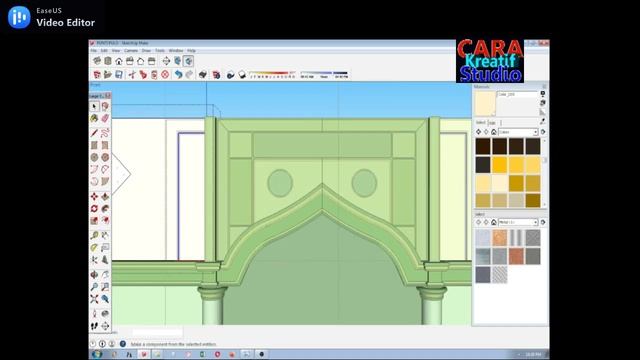The image size is (640, 360).
Task: Open the Help menu
Action: pos(191,51)
